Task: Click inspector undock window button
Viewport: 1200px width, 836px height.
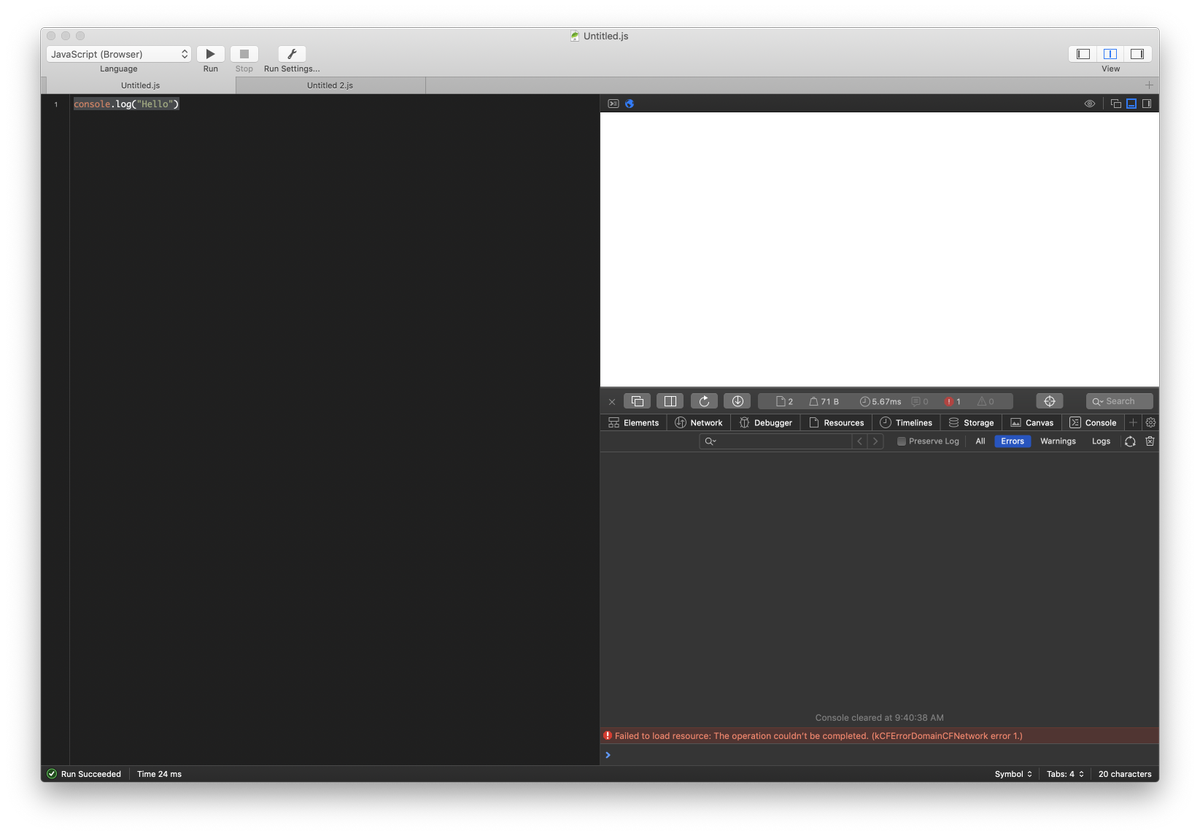Action: pos(637,401)
